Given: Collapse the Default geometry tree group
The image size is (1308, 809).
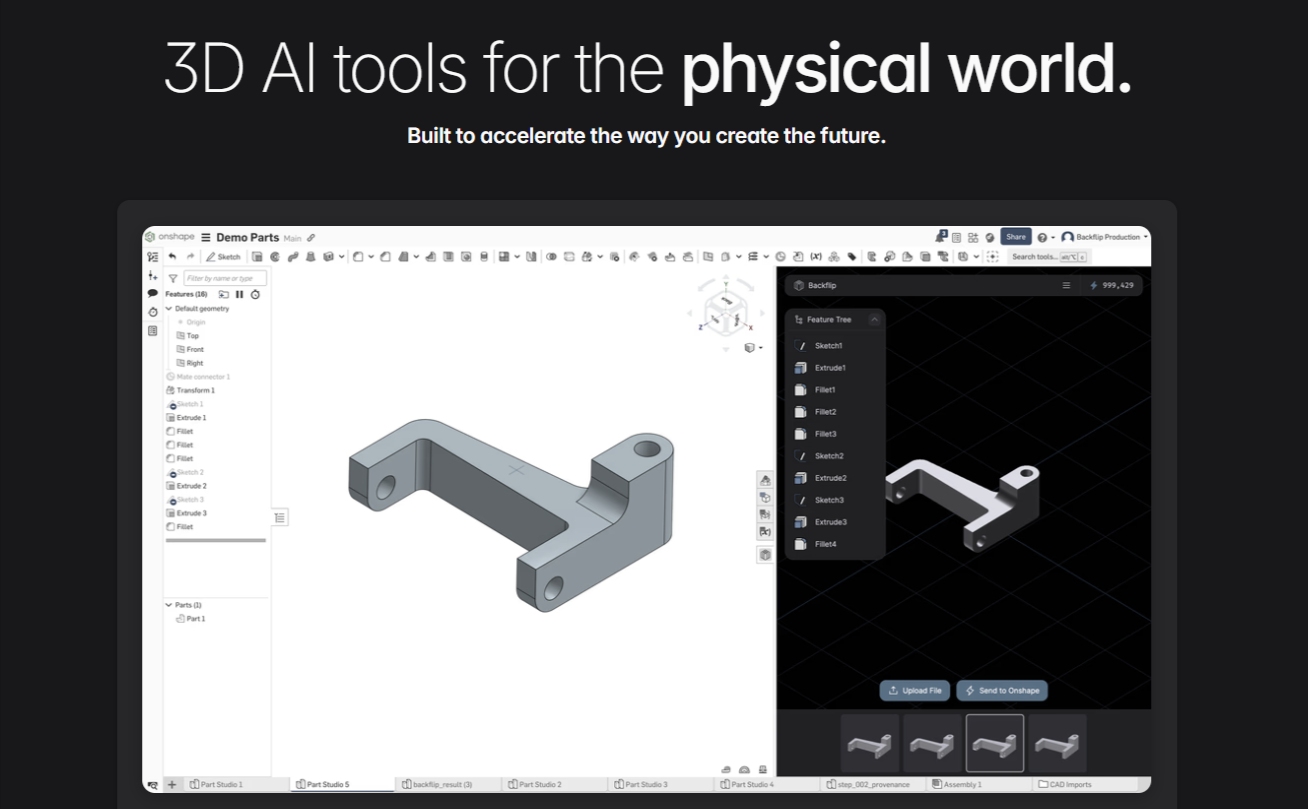Looking at the screenshot, I should 169,309.
